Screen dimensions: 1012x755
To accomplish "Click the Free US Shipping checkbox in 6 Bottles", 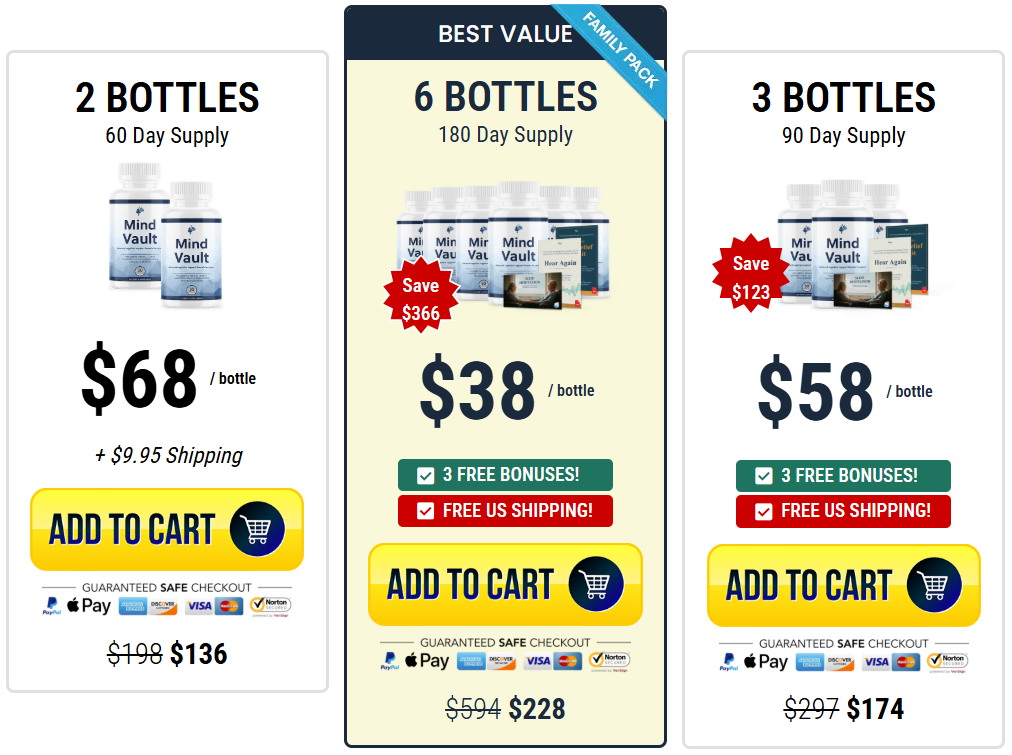I will pos(426,511).
